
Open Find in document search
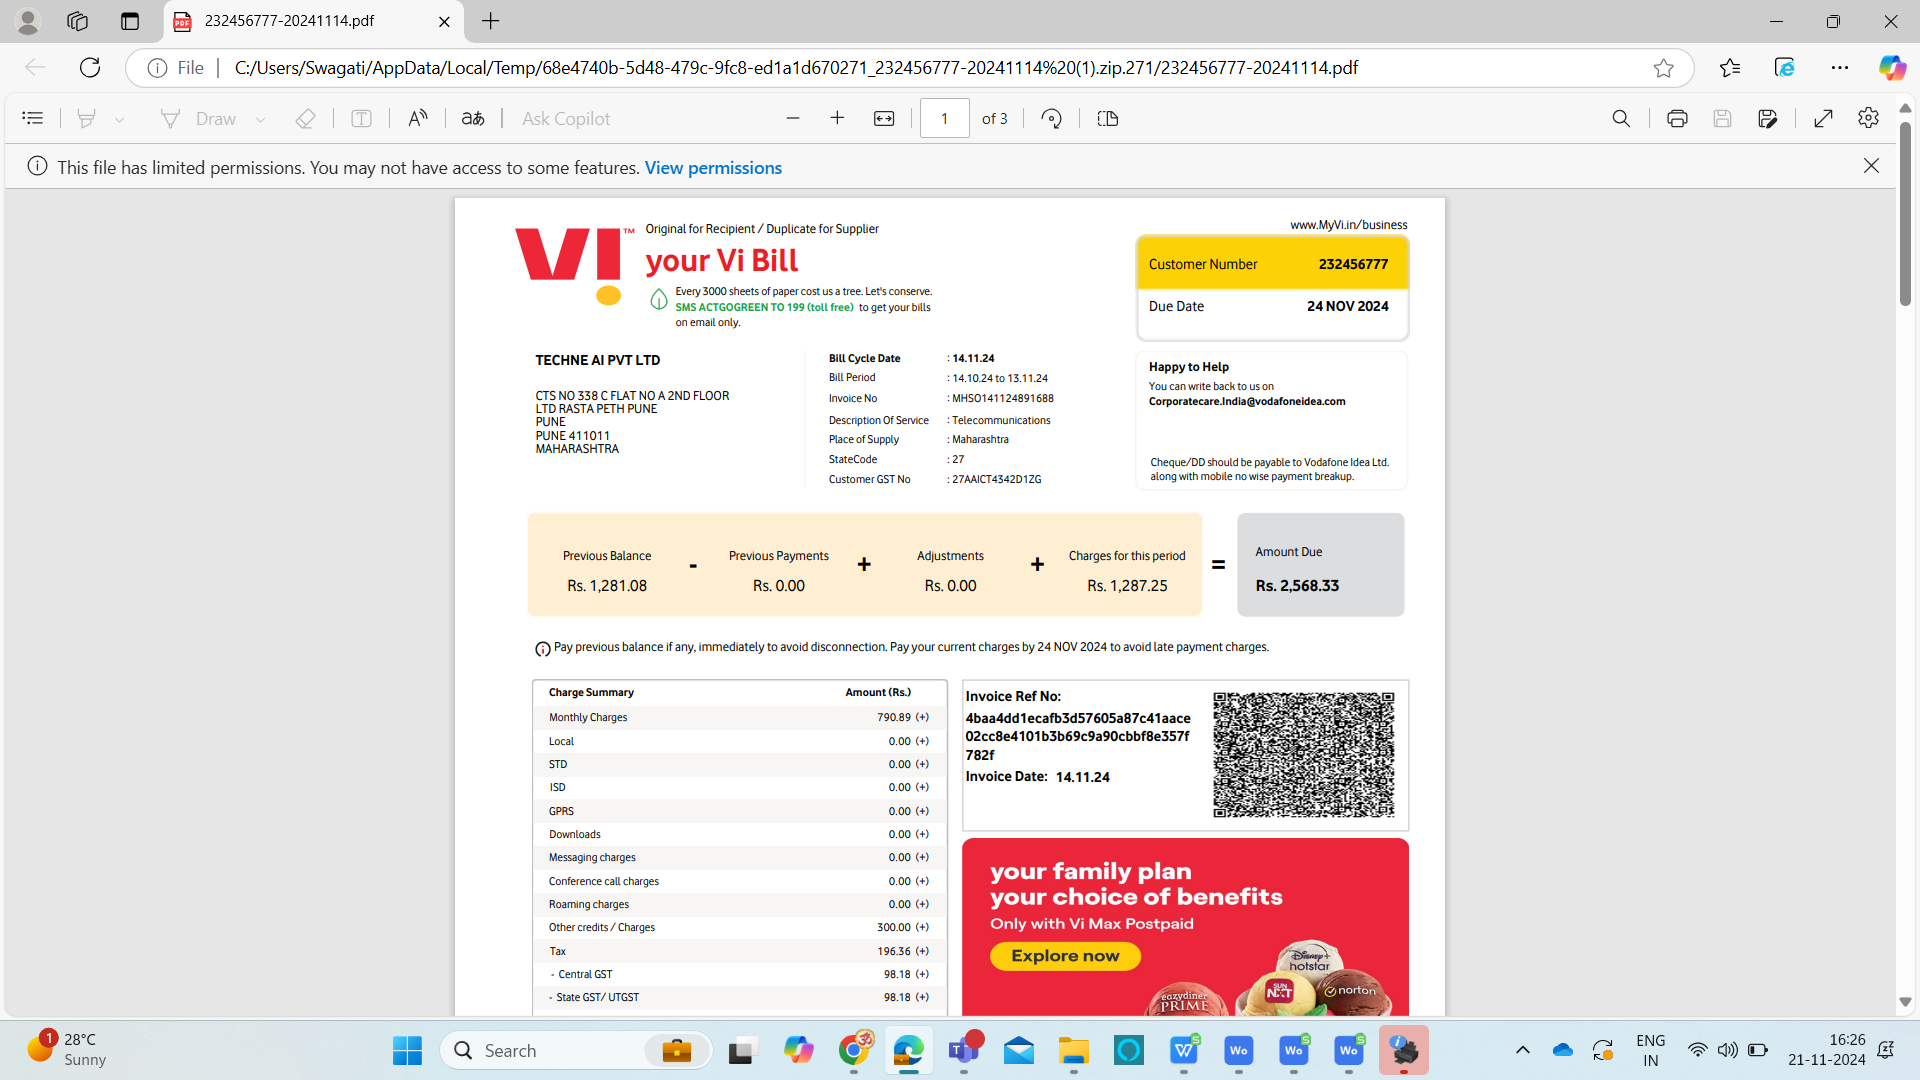[x=1621, y=119]
